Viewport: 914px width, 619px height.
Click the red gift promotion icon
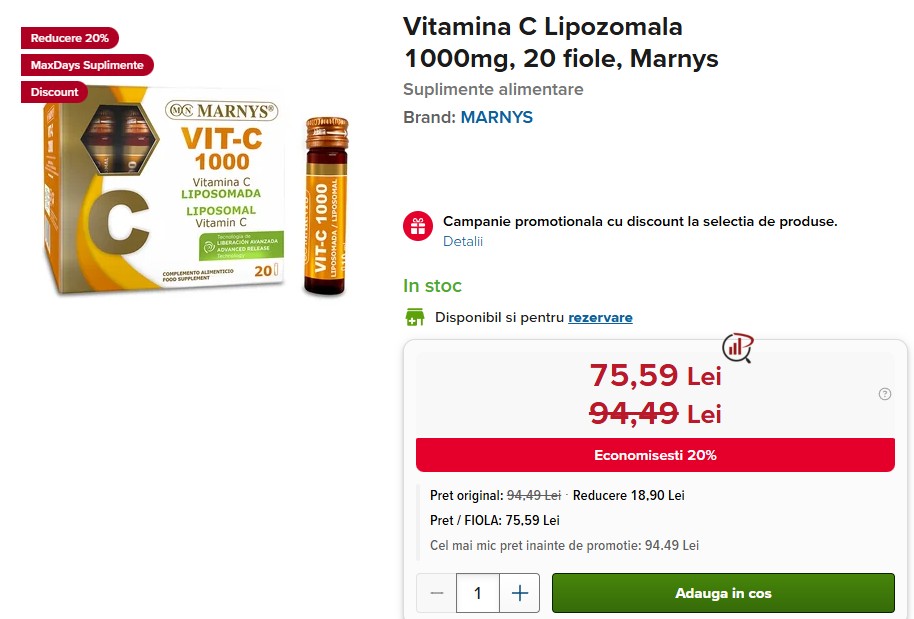click(x=418, y=226)
